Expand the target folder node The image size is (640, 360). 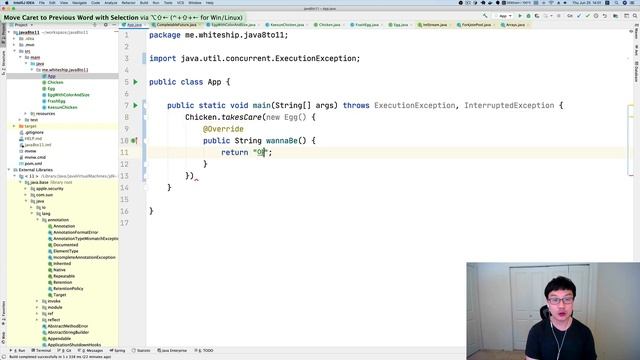(15, 126)
